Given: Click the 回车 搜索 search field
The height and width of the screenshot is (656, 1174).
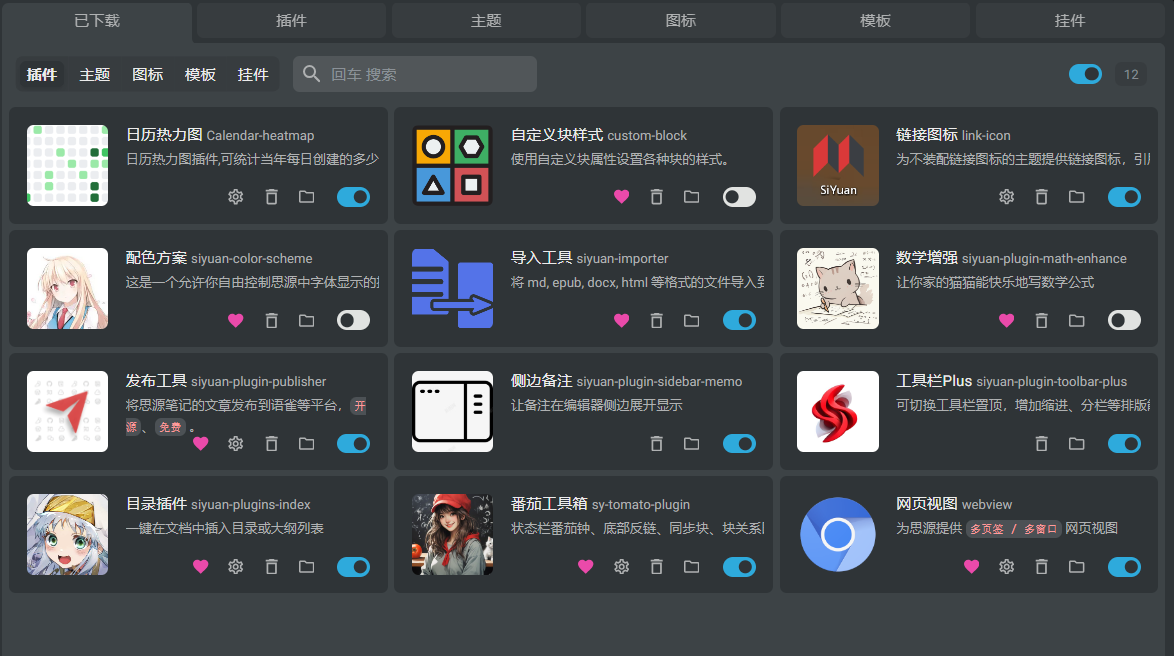Looking at the screenshot, I should pos(415,74).
